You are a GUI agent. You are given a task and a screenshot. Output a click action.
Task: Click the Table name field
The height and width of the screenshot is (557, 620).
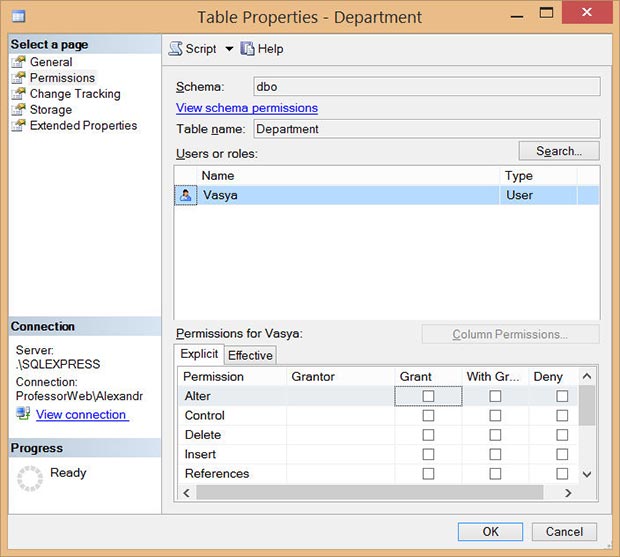pos(427,129)
